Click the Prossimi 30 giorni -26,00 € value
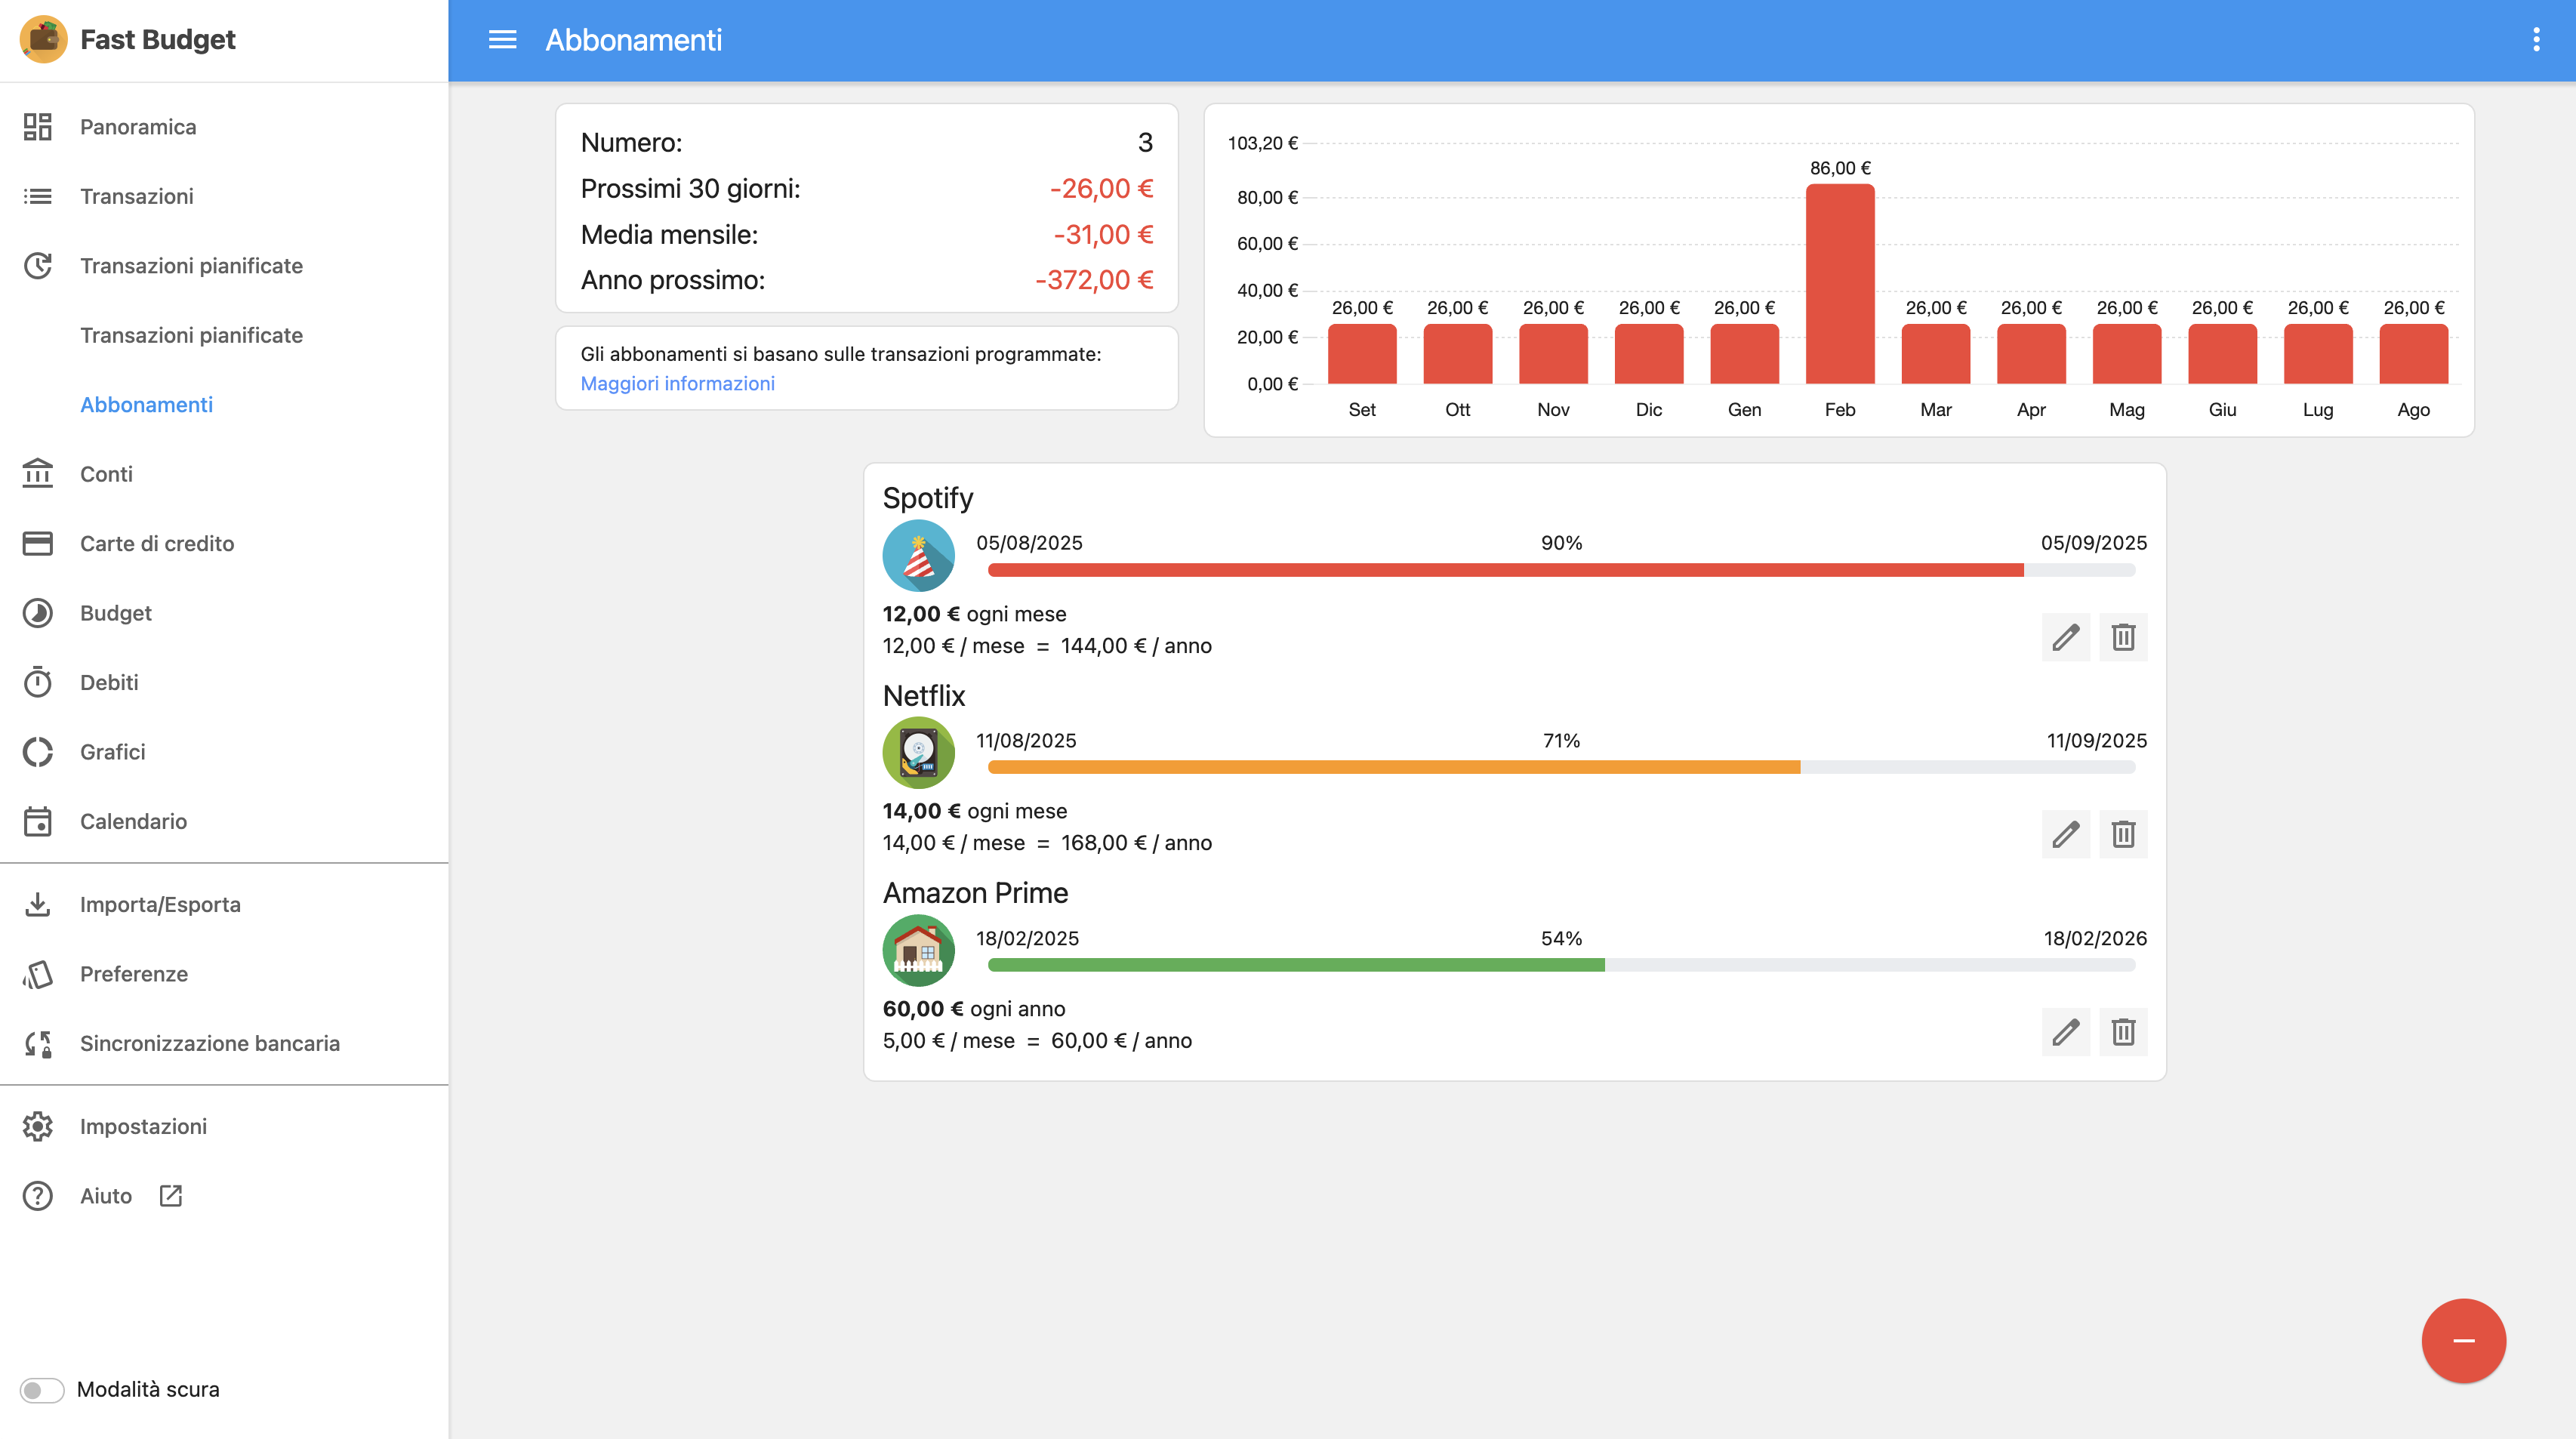2576x1439 pixels. pyautogui.click(x=1101, y=189)
